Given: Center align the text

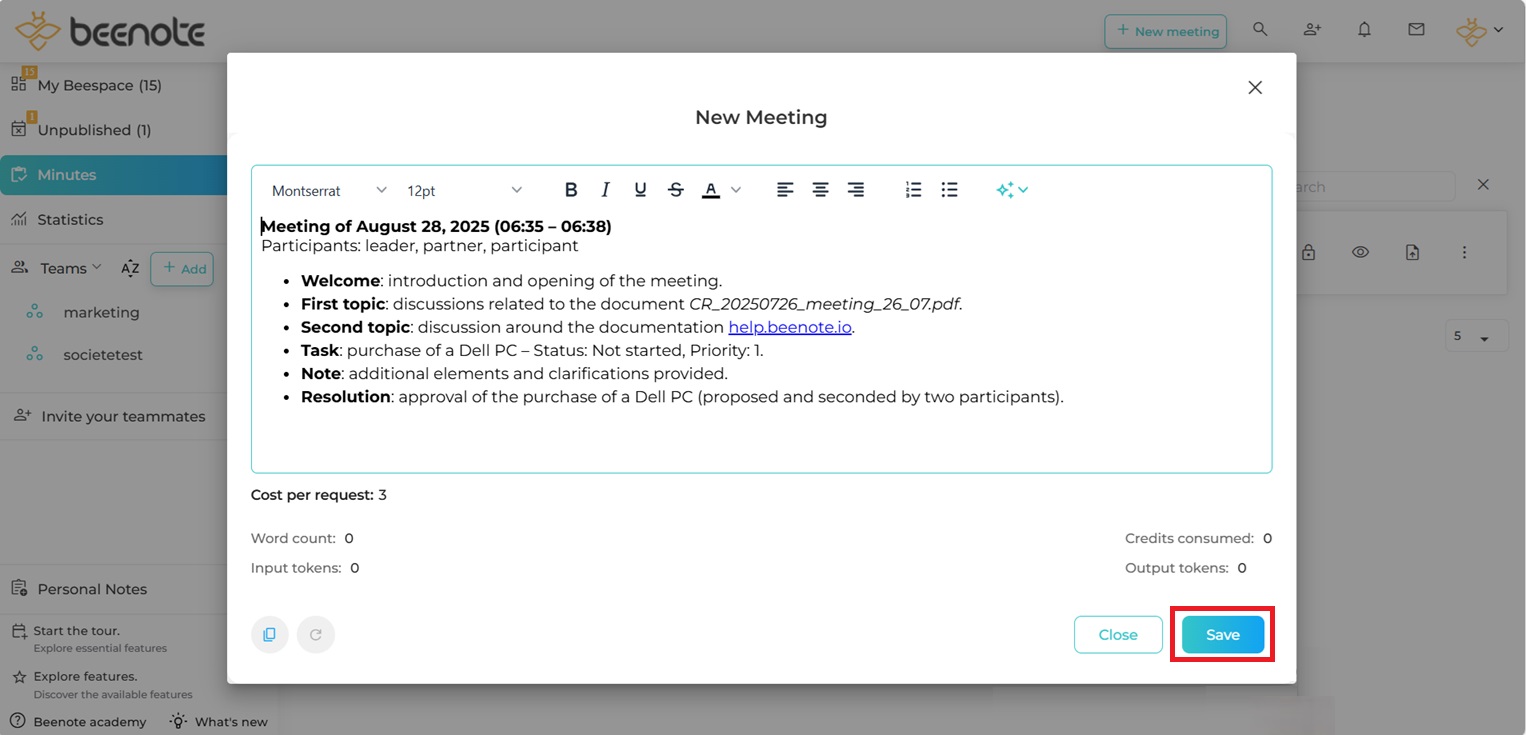Looking at the screenshot, I should (820, 190).
